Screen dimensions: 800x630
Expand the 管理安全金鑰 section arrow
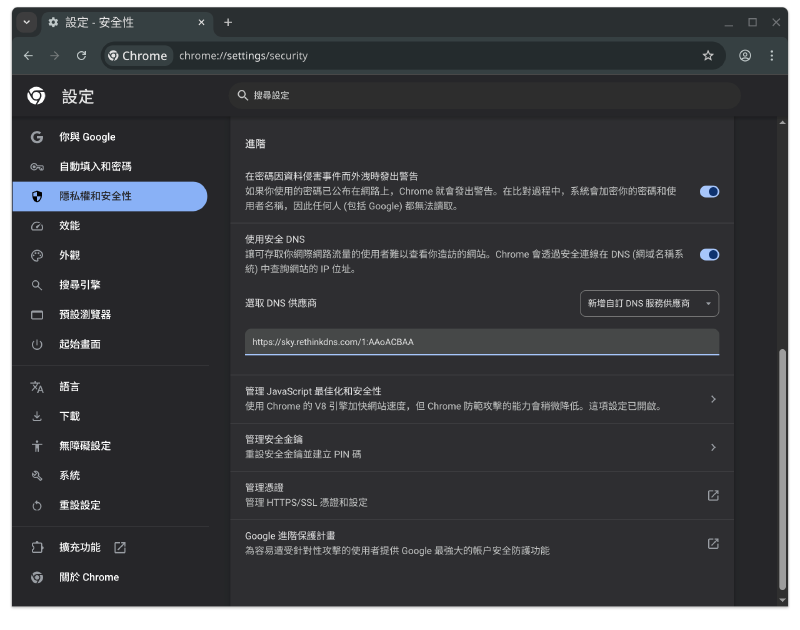[713, 447]
